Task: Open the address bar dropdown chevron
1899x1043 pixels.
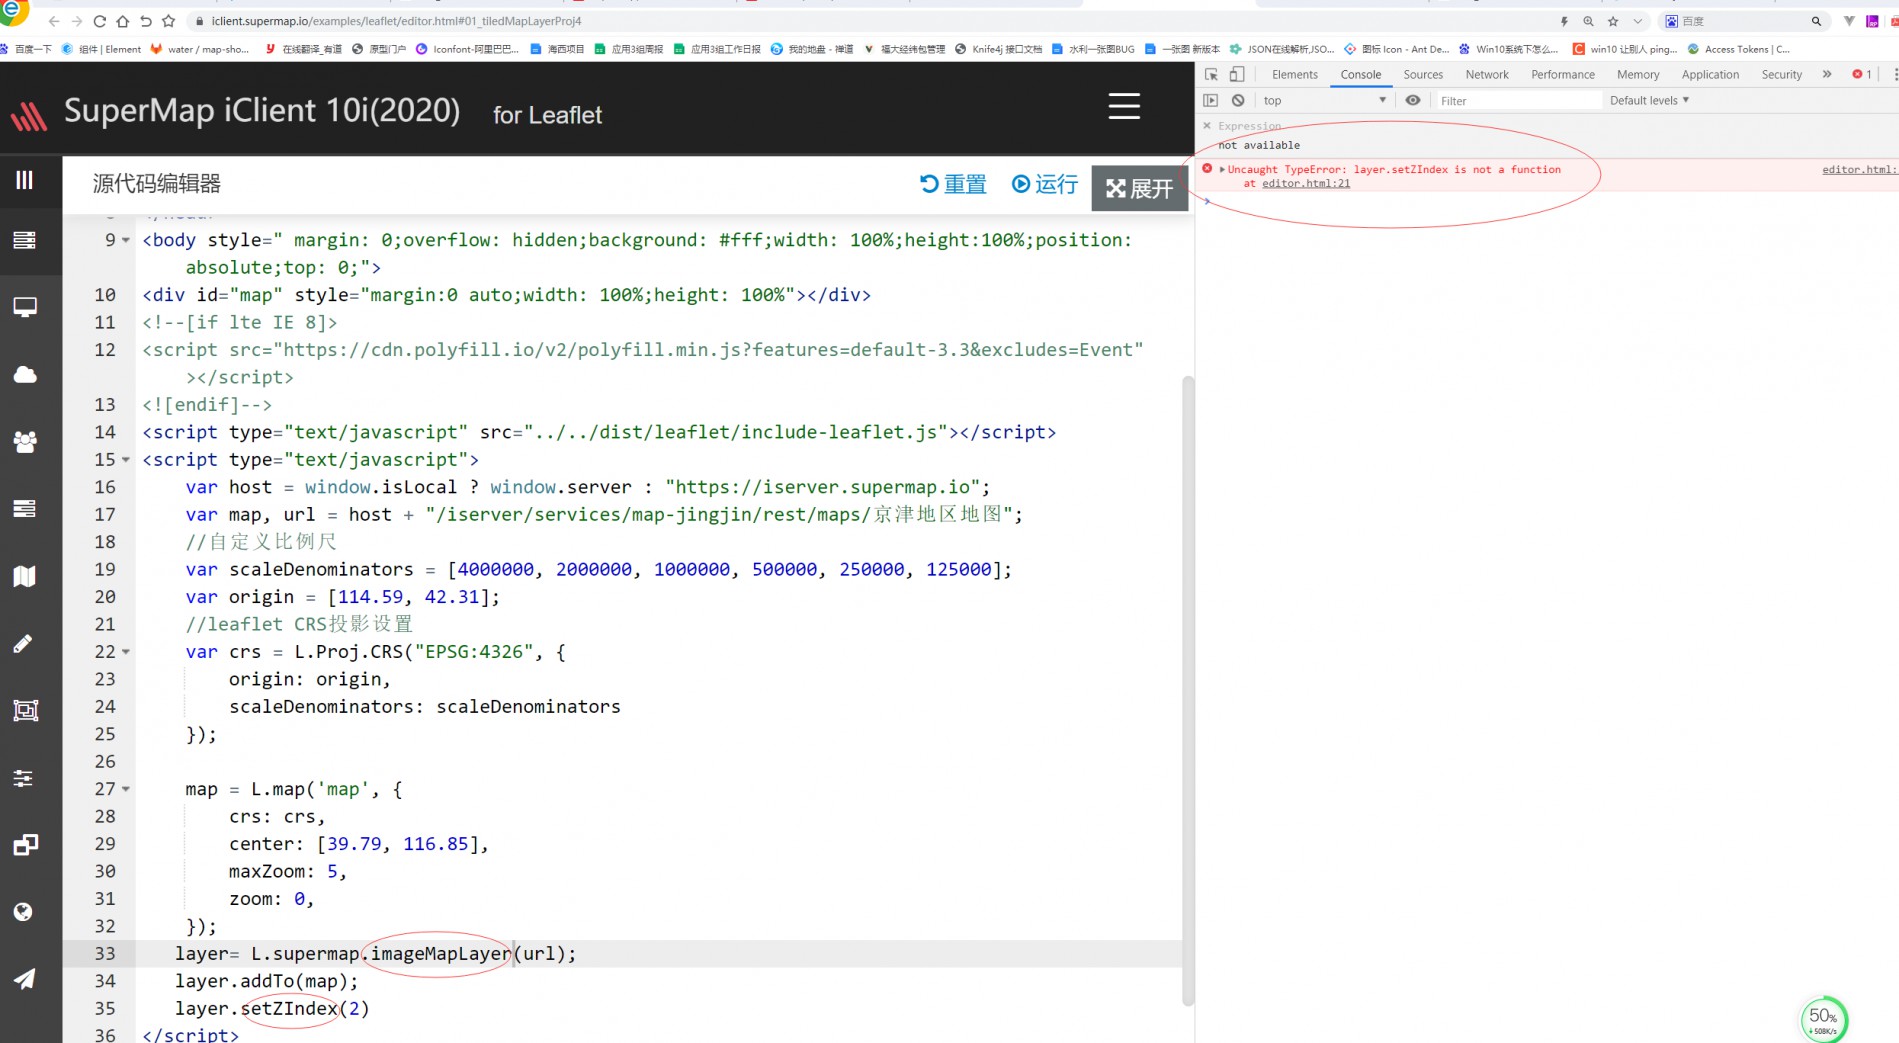Action: tap(1637, 21)
